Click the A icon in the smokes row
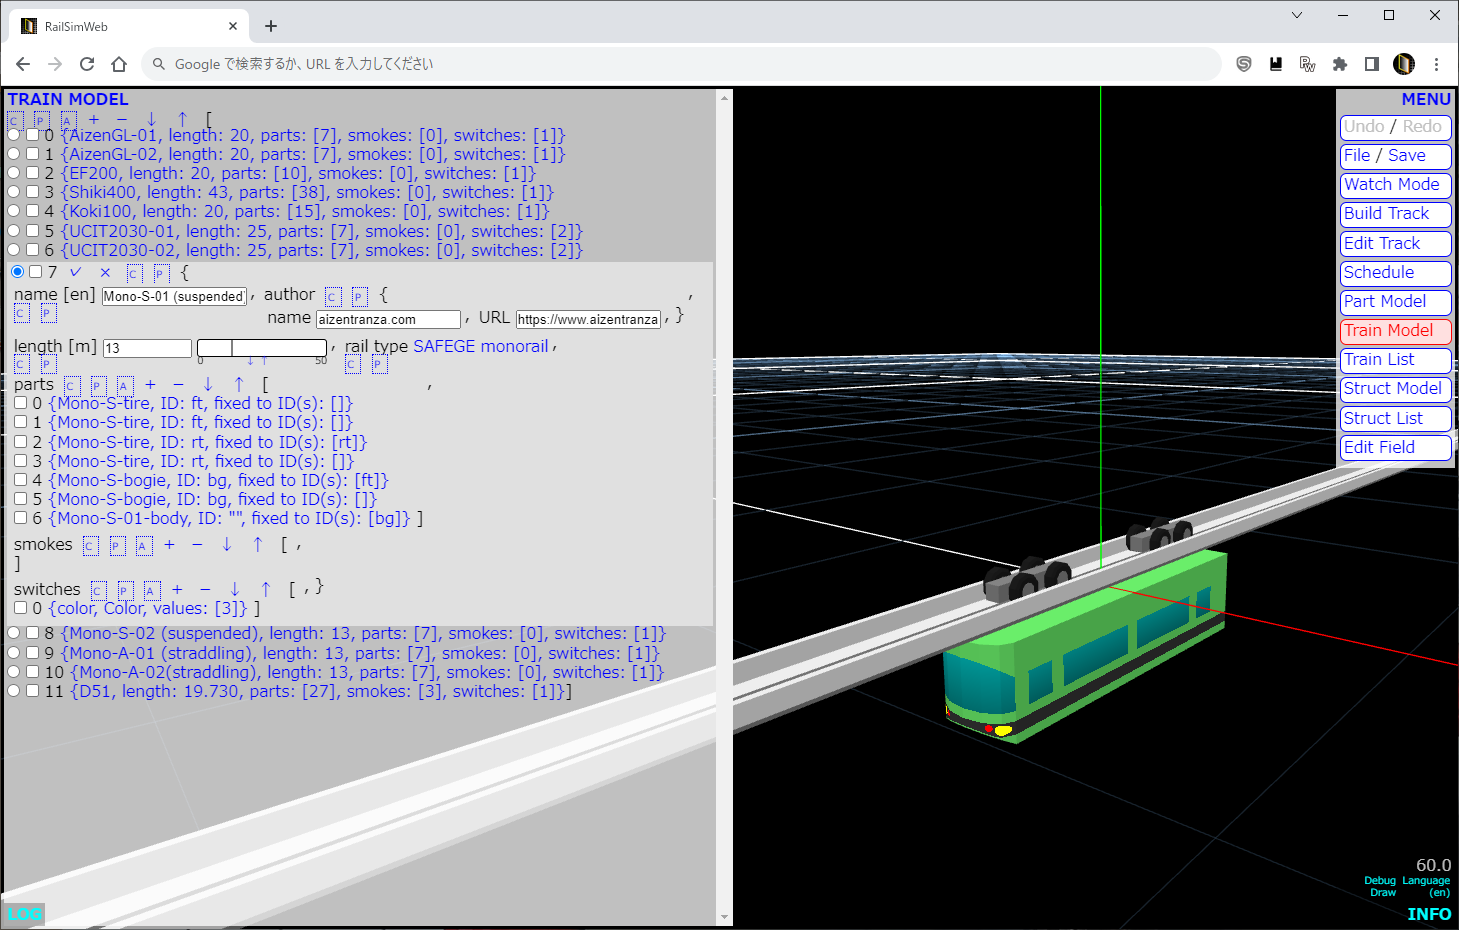 pyautogui.click(x=143, y=546)
